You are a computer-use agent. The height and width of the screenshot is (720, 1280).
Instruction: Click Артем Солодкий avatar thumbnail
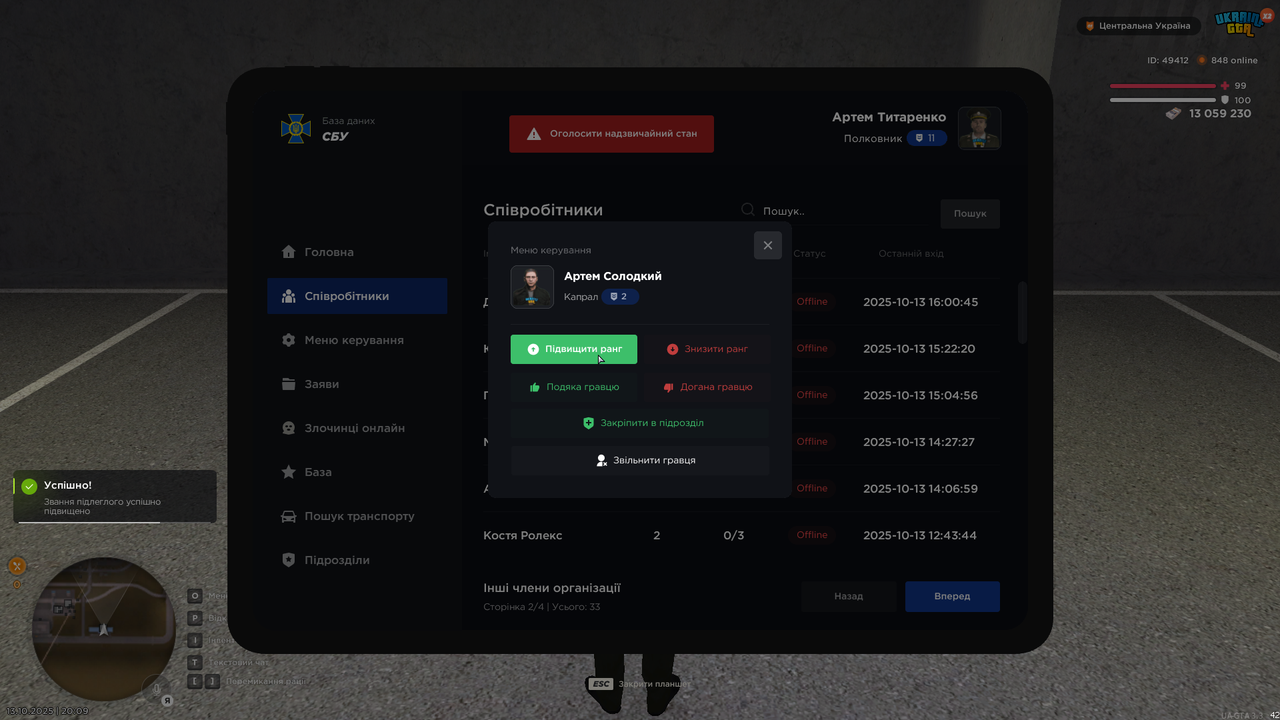tap(532, 287)
